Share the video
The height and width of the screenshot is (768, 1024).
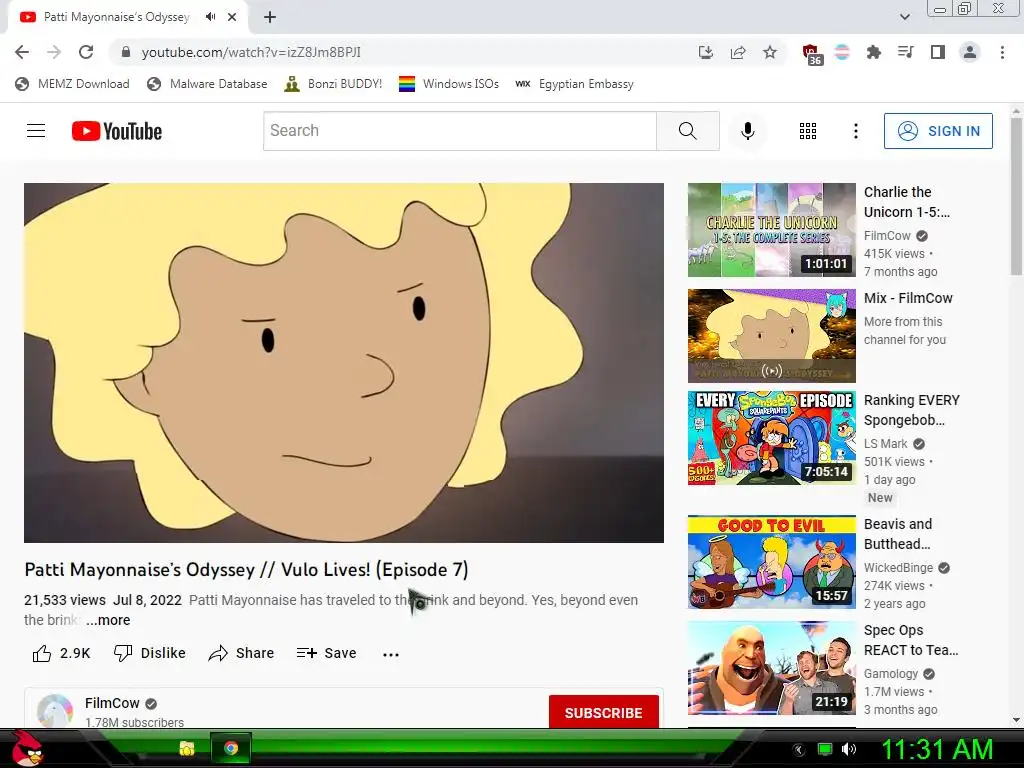[241, 653]
